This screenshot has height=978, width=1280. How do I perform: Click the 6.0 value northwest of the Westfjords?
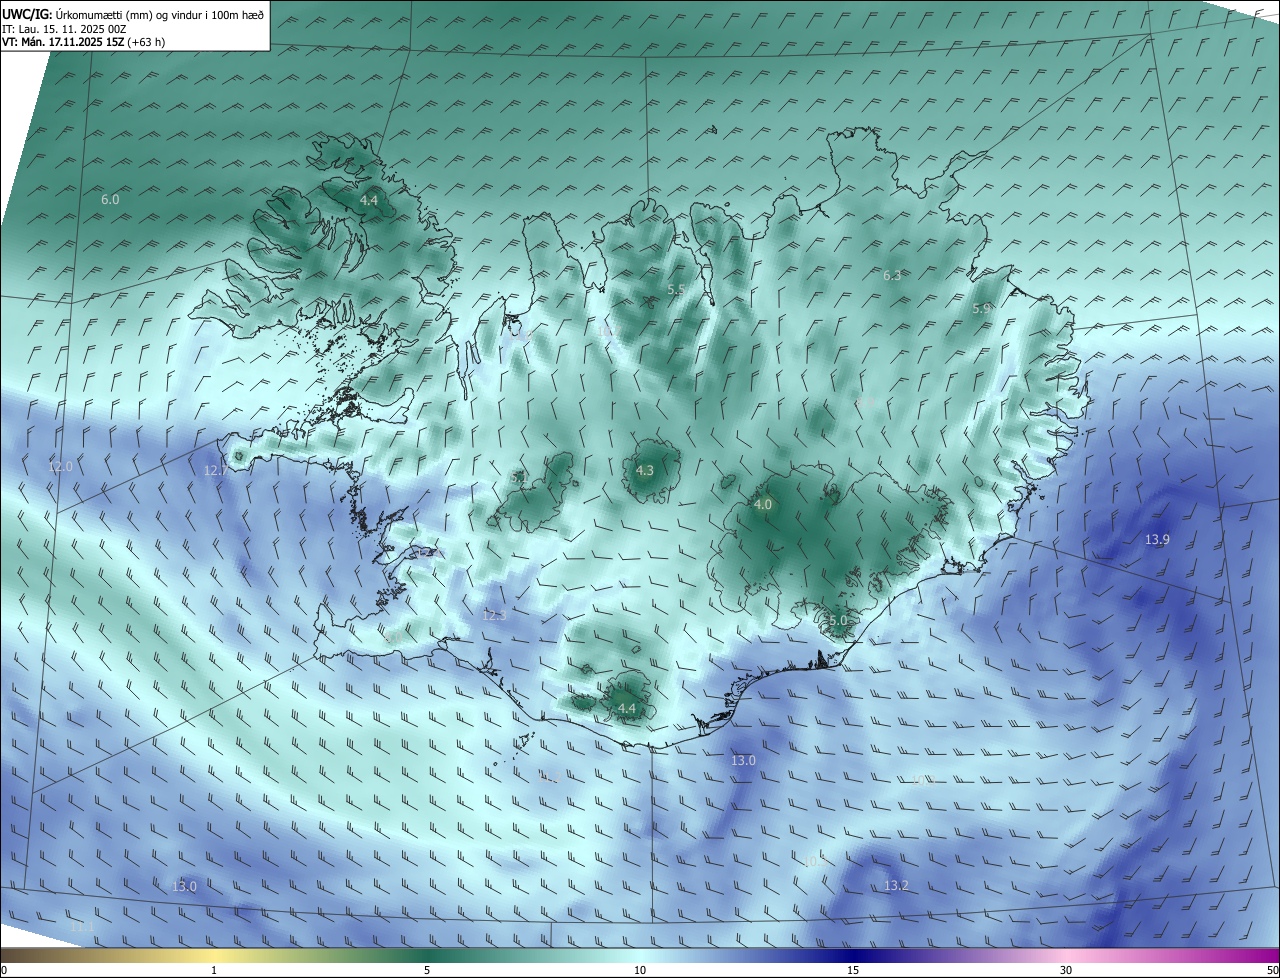pos(110,200)
